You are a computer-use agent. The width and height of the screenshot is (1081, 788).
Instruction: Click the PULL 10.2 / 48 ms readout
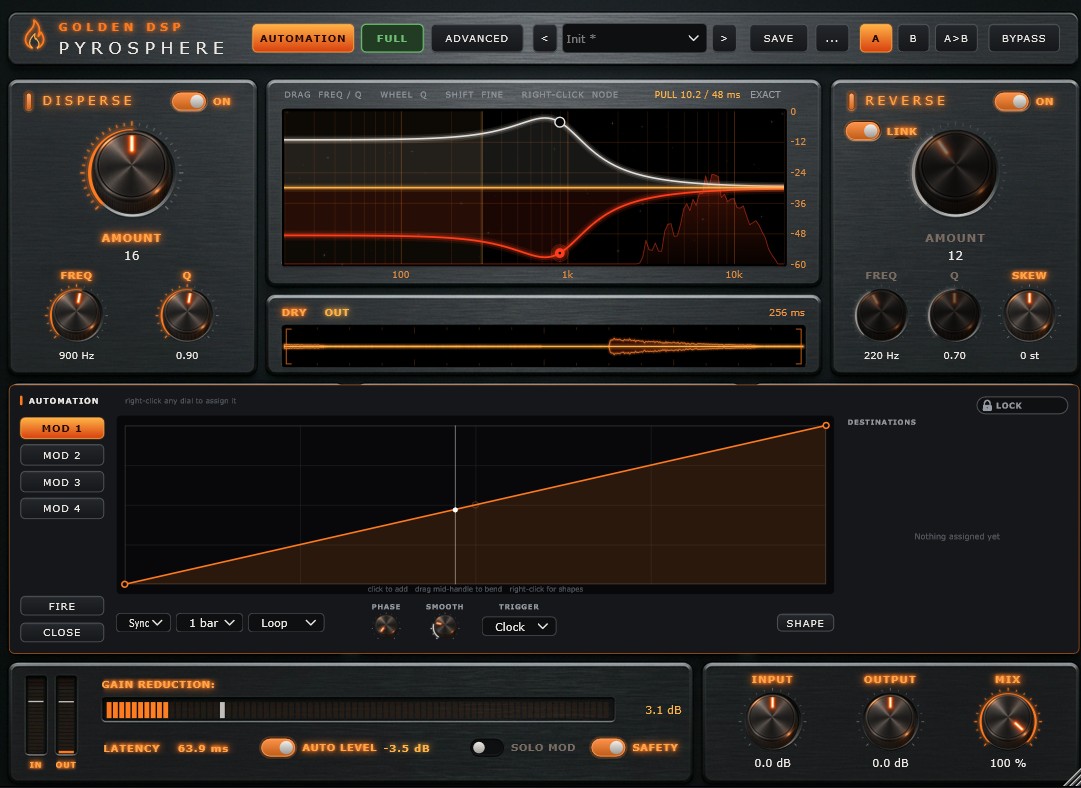[x=697, y=94]
